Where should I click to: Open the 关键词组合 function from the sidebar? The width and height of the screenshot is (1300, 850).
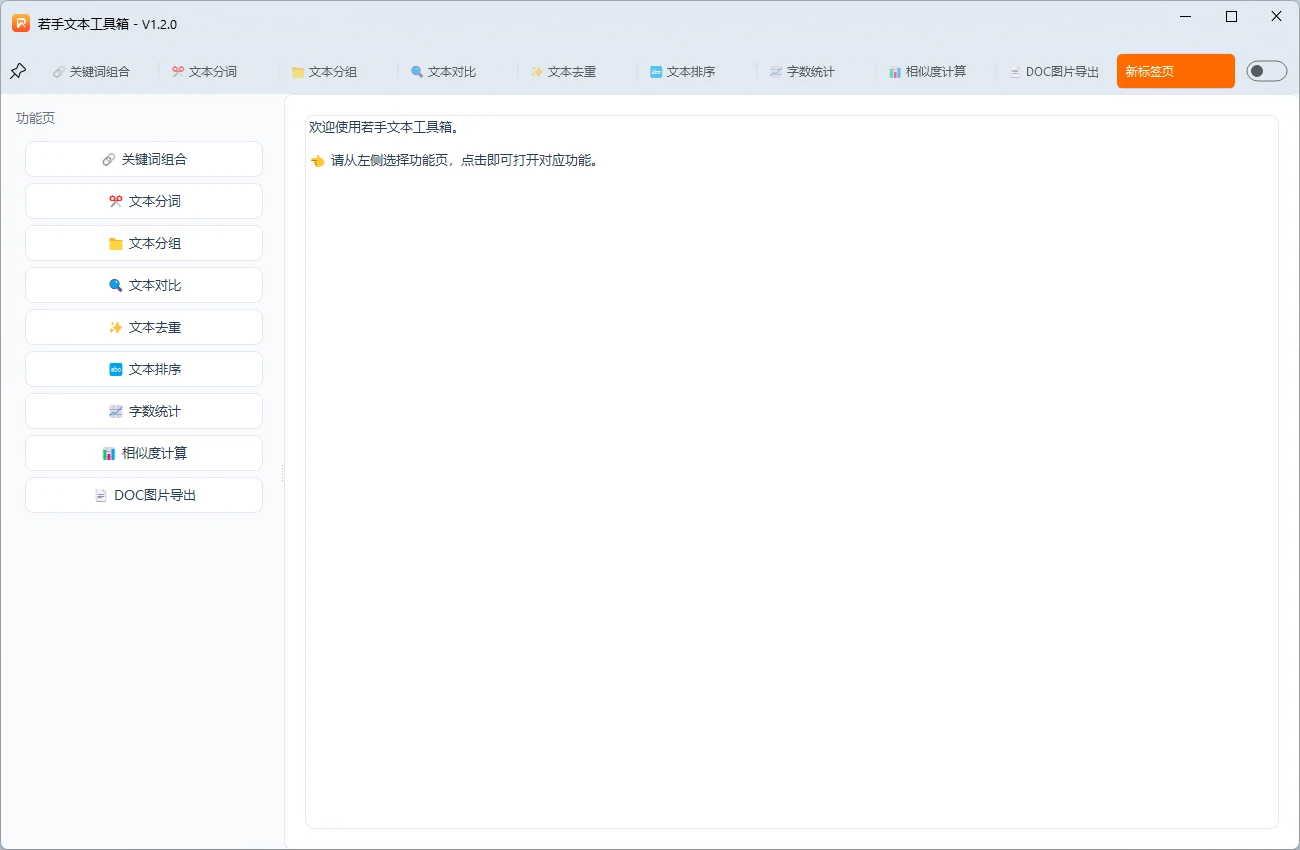pyautogui.click(x=143, y=159)
